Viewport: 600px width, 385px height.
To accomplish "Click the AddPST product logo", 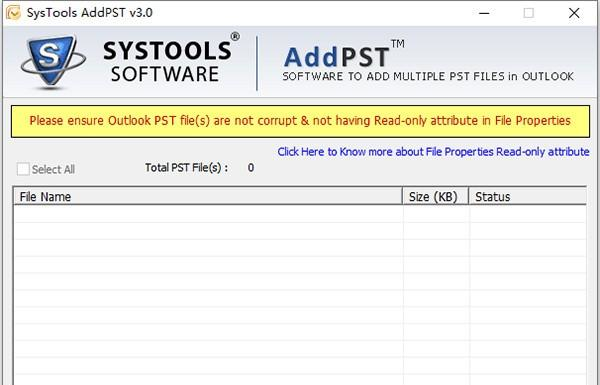I will (x=336, y=57).
